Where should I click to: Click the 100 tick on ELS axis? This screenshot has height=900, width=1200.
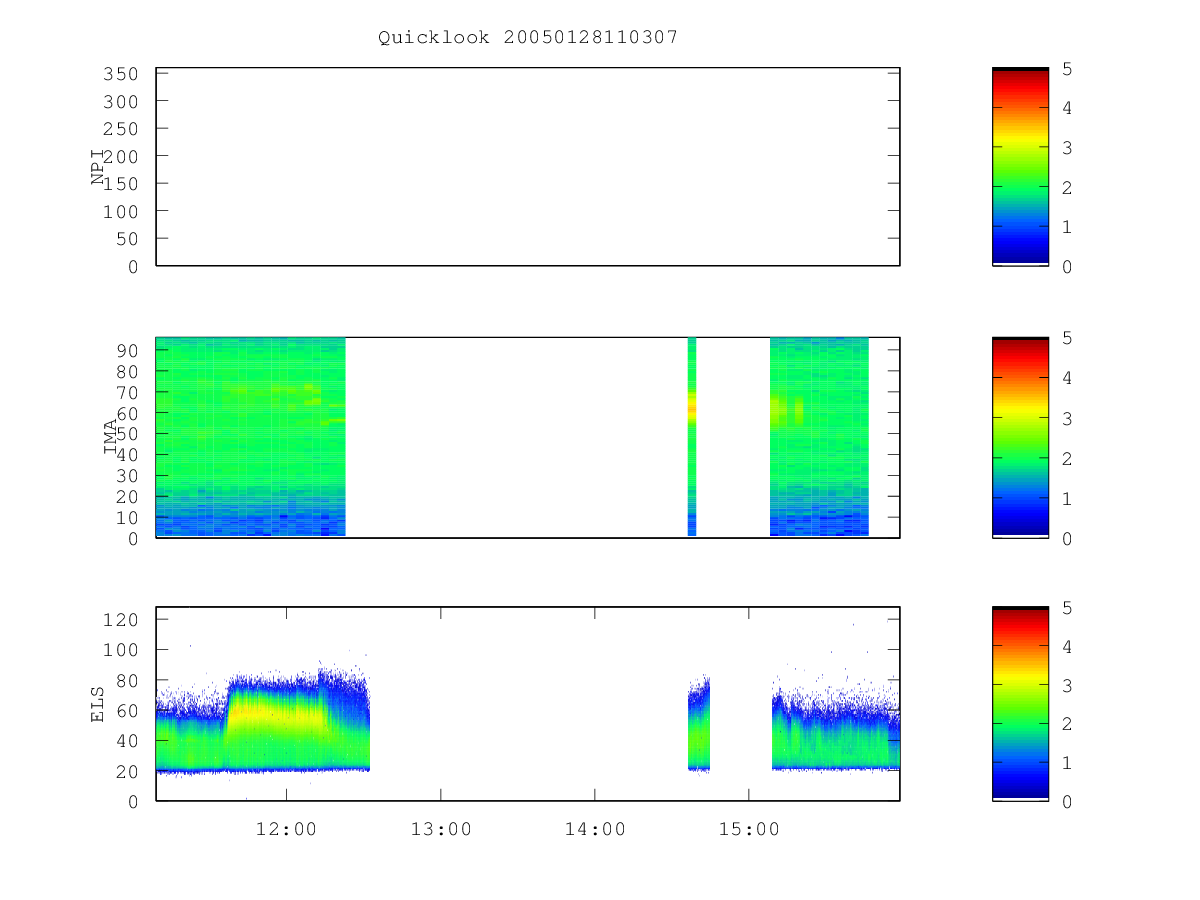click(x=119, y=650)
